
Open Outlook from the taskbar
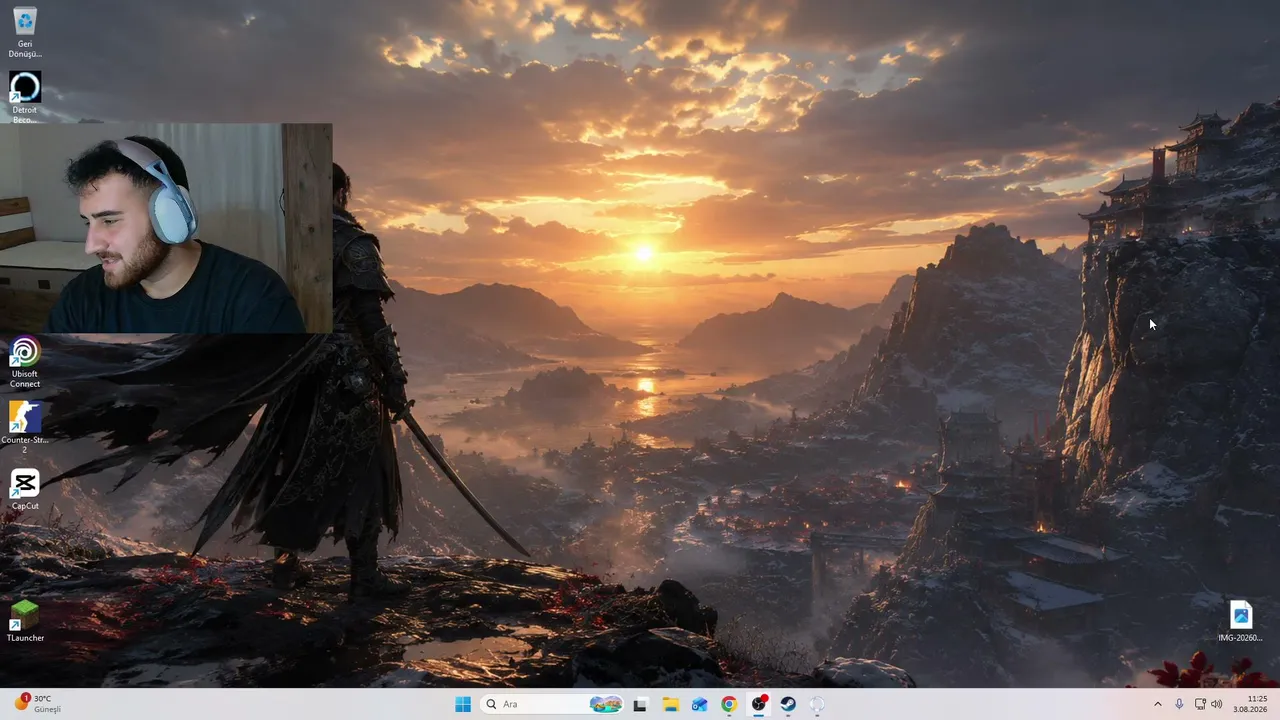point(700,704)
